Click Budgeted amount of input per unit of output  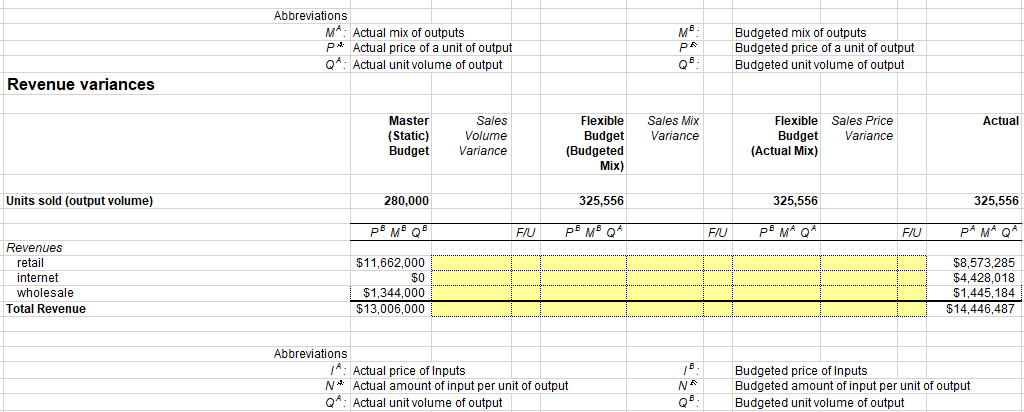[x=852, y=386]
